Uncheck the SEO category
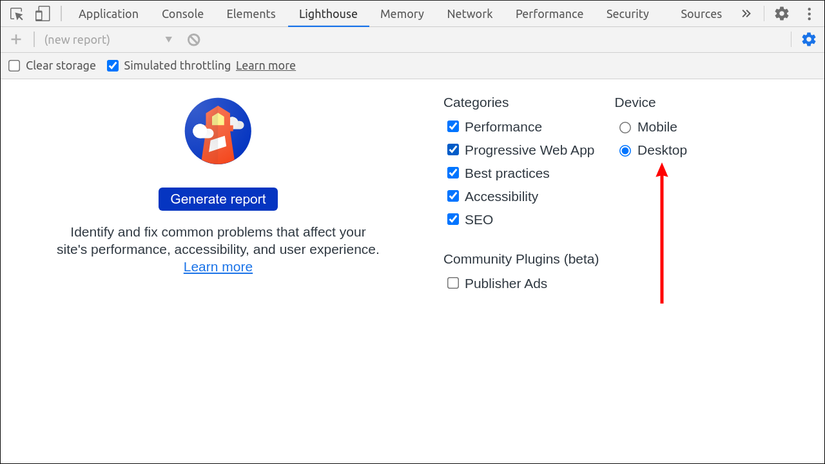The height and width of the screenshot is (464, 825). [452, 219]
